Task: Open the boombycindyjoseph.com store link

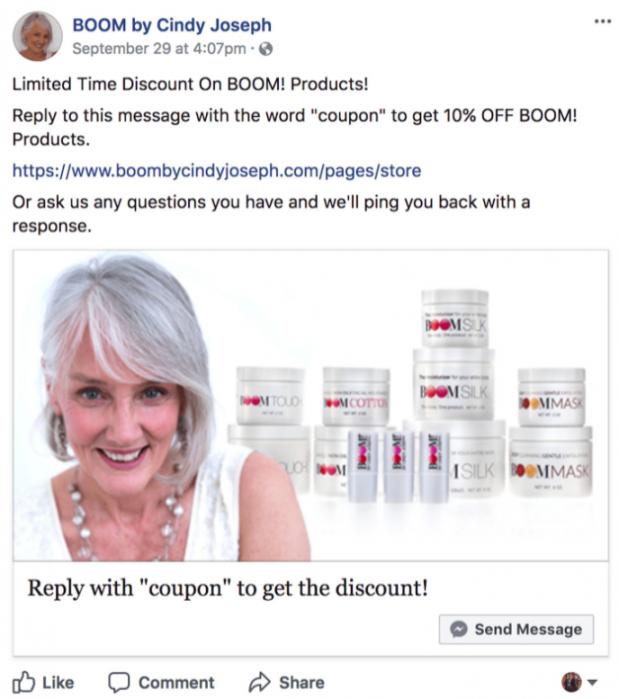Action: point(217,171)
